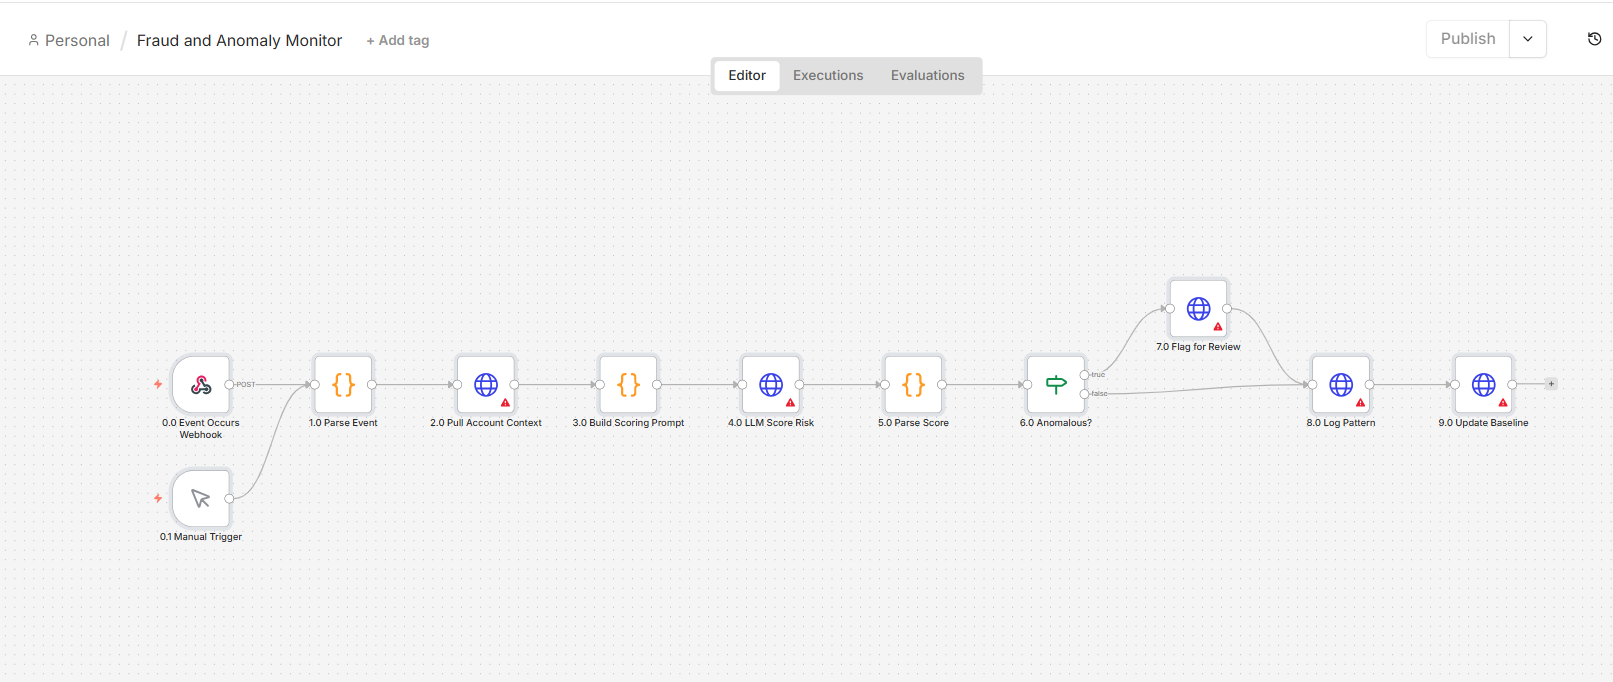The image size is (1613, 682).
Task: Select the 5.0 Parse Score code node
Action: coord(913,384)
